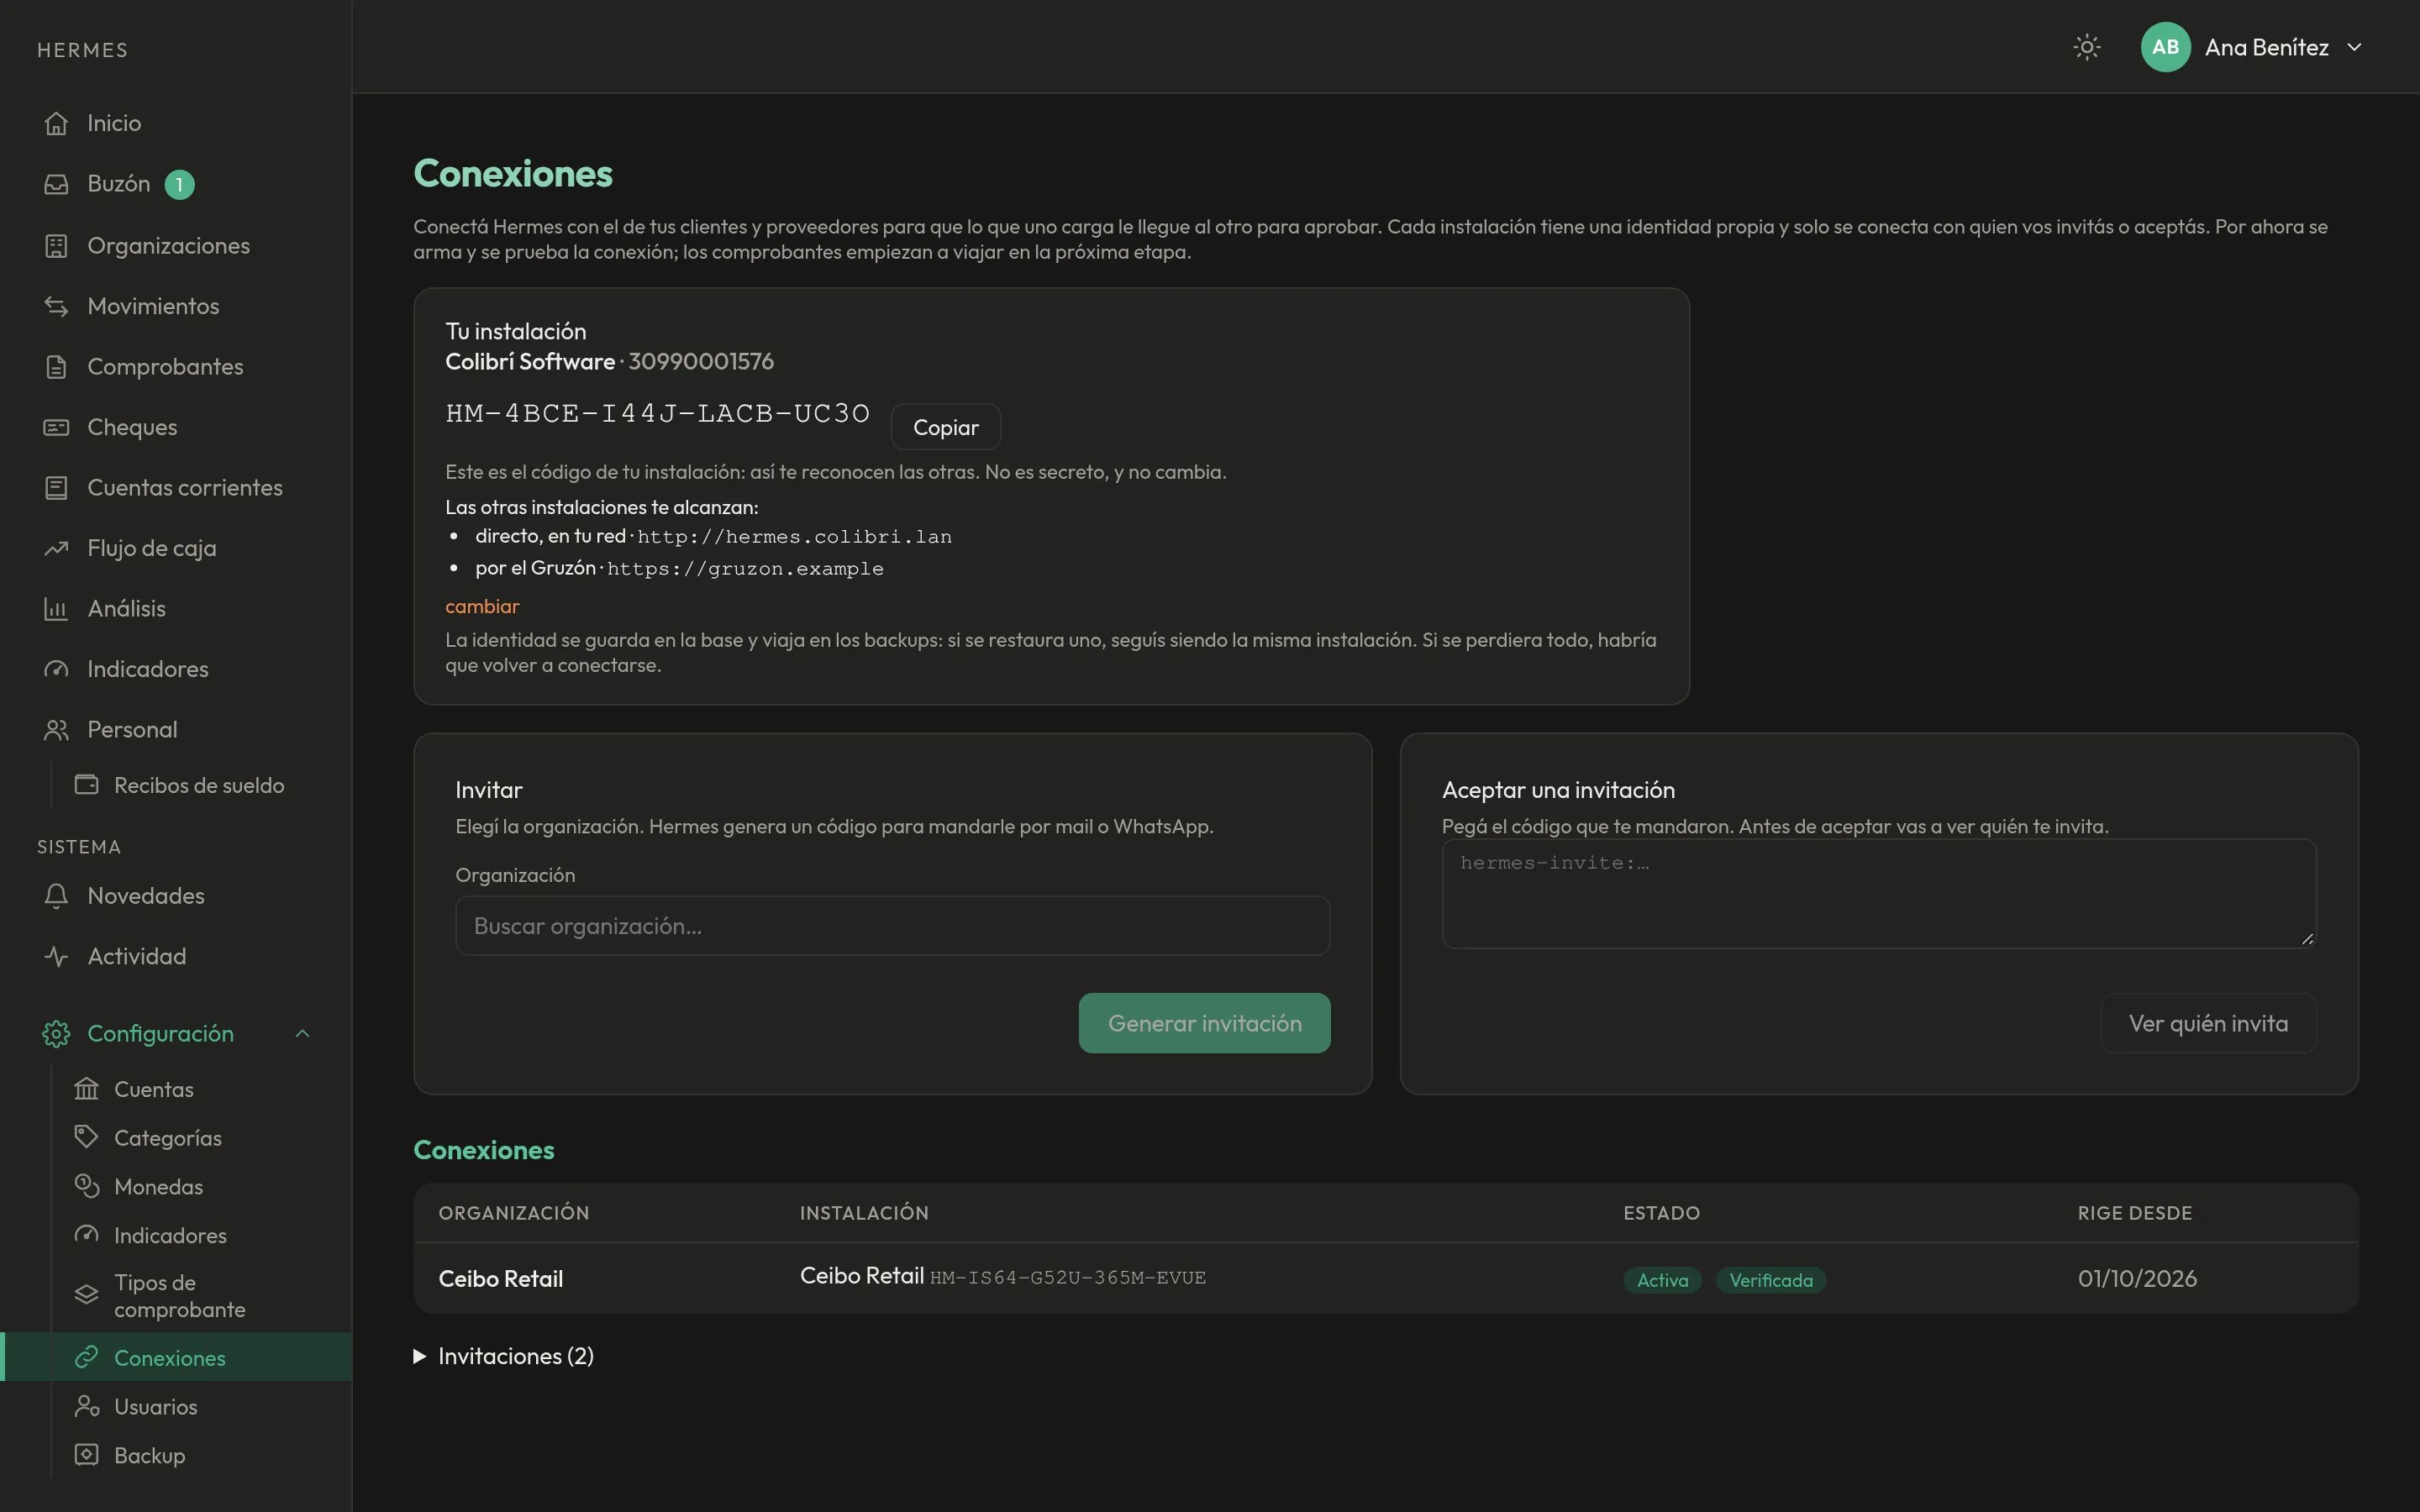Open Indicadores under Configuración
This screenshot has width=2420, height=1512.
(170, 1235)
